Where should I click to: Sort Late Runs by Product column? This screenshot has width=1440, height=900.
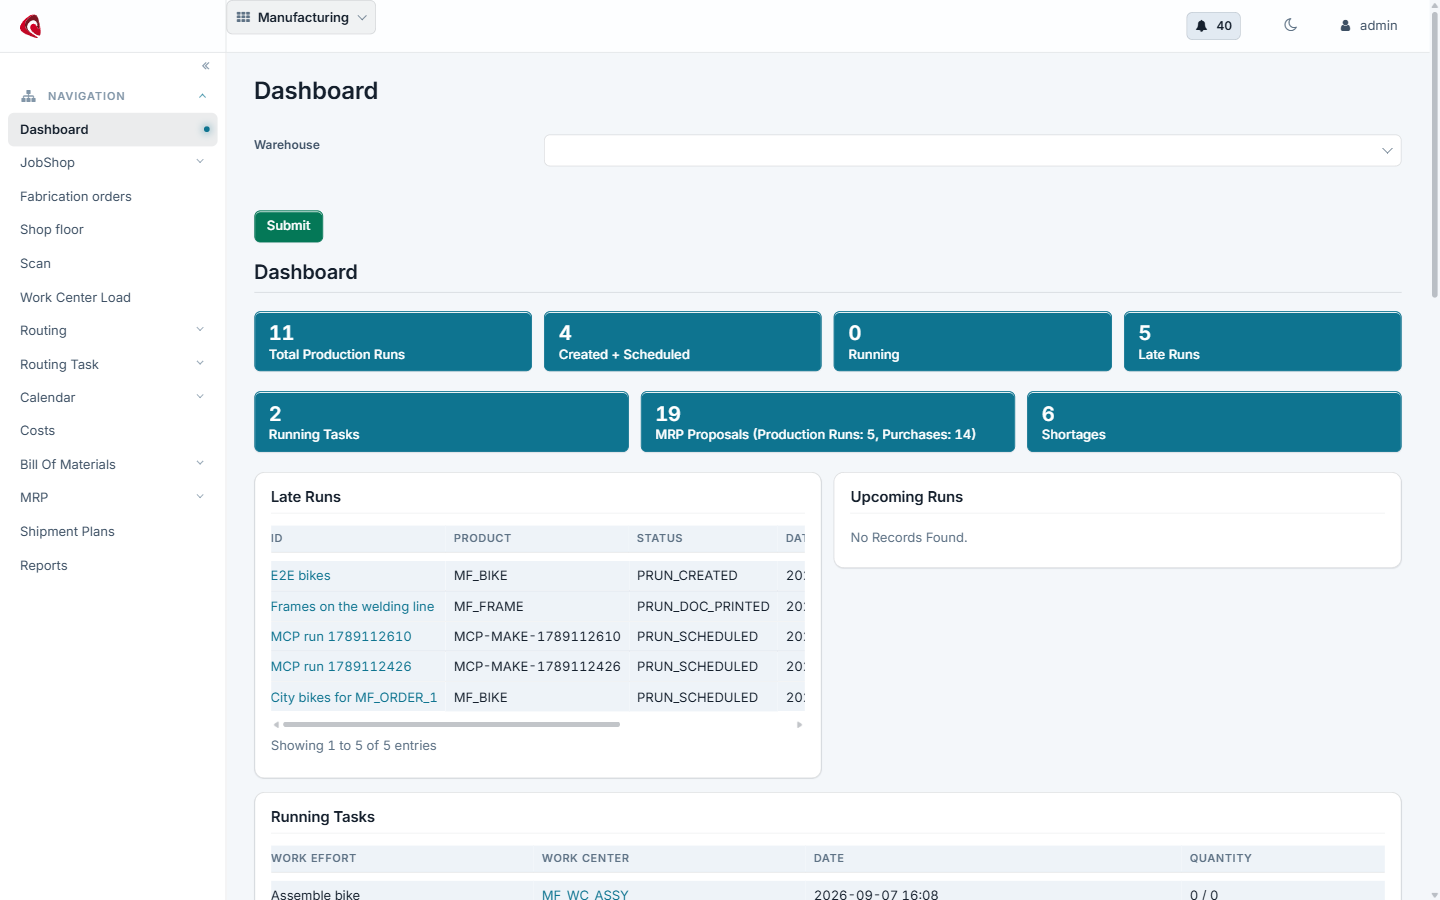[482, 539]
